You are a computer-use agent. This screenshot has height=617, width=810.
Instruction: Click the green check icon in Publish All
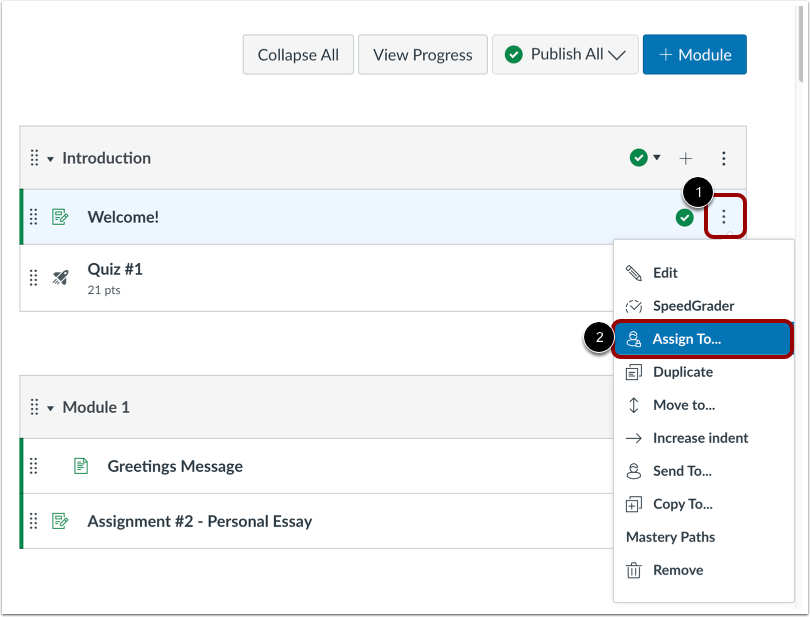[513, 54]
